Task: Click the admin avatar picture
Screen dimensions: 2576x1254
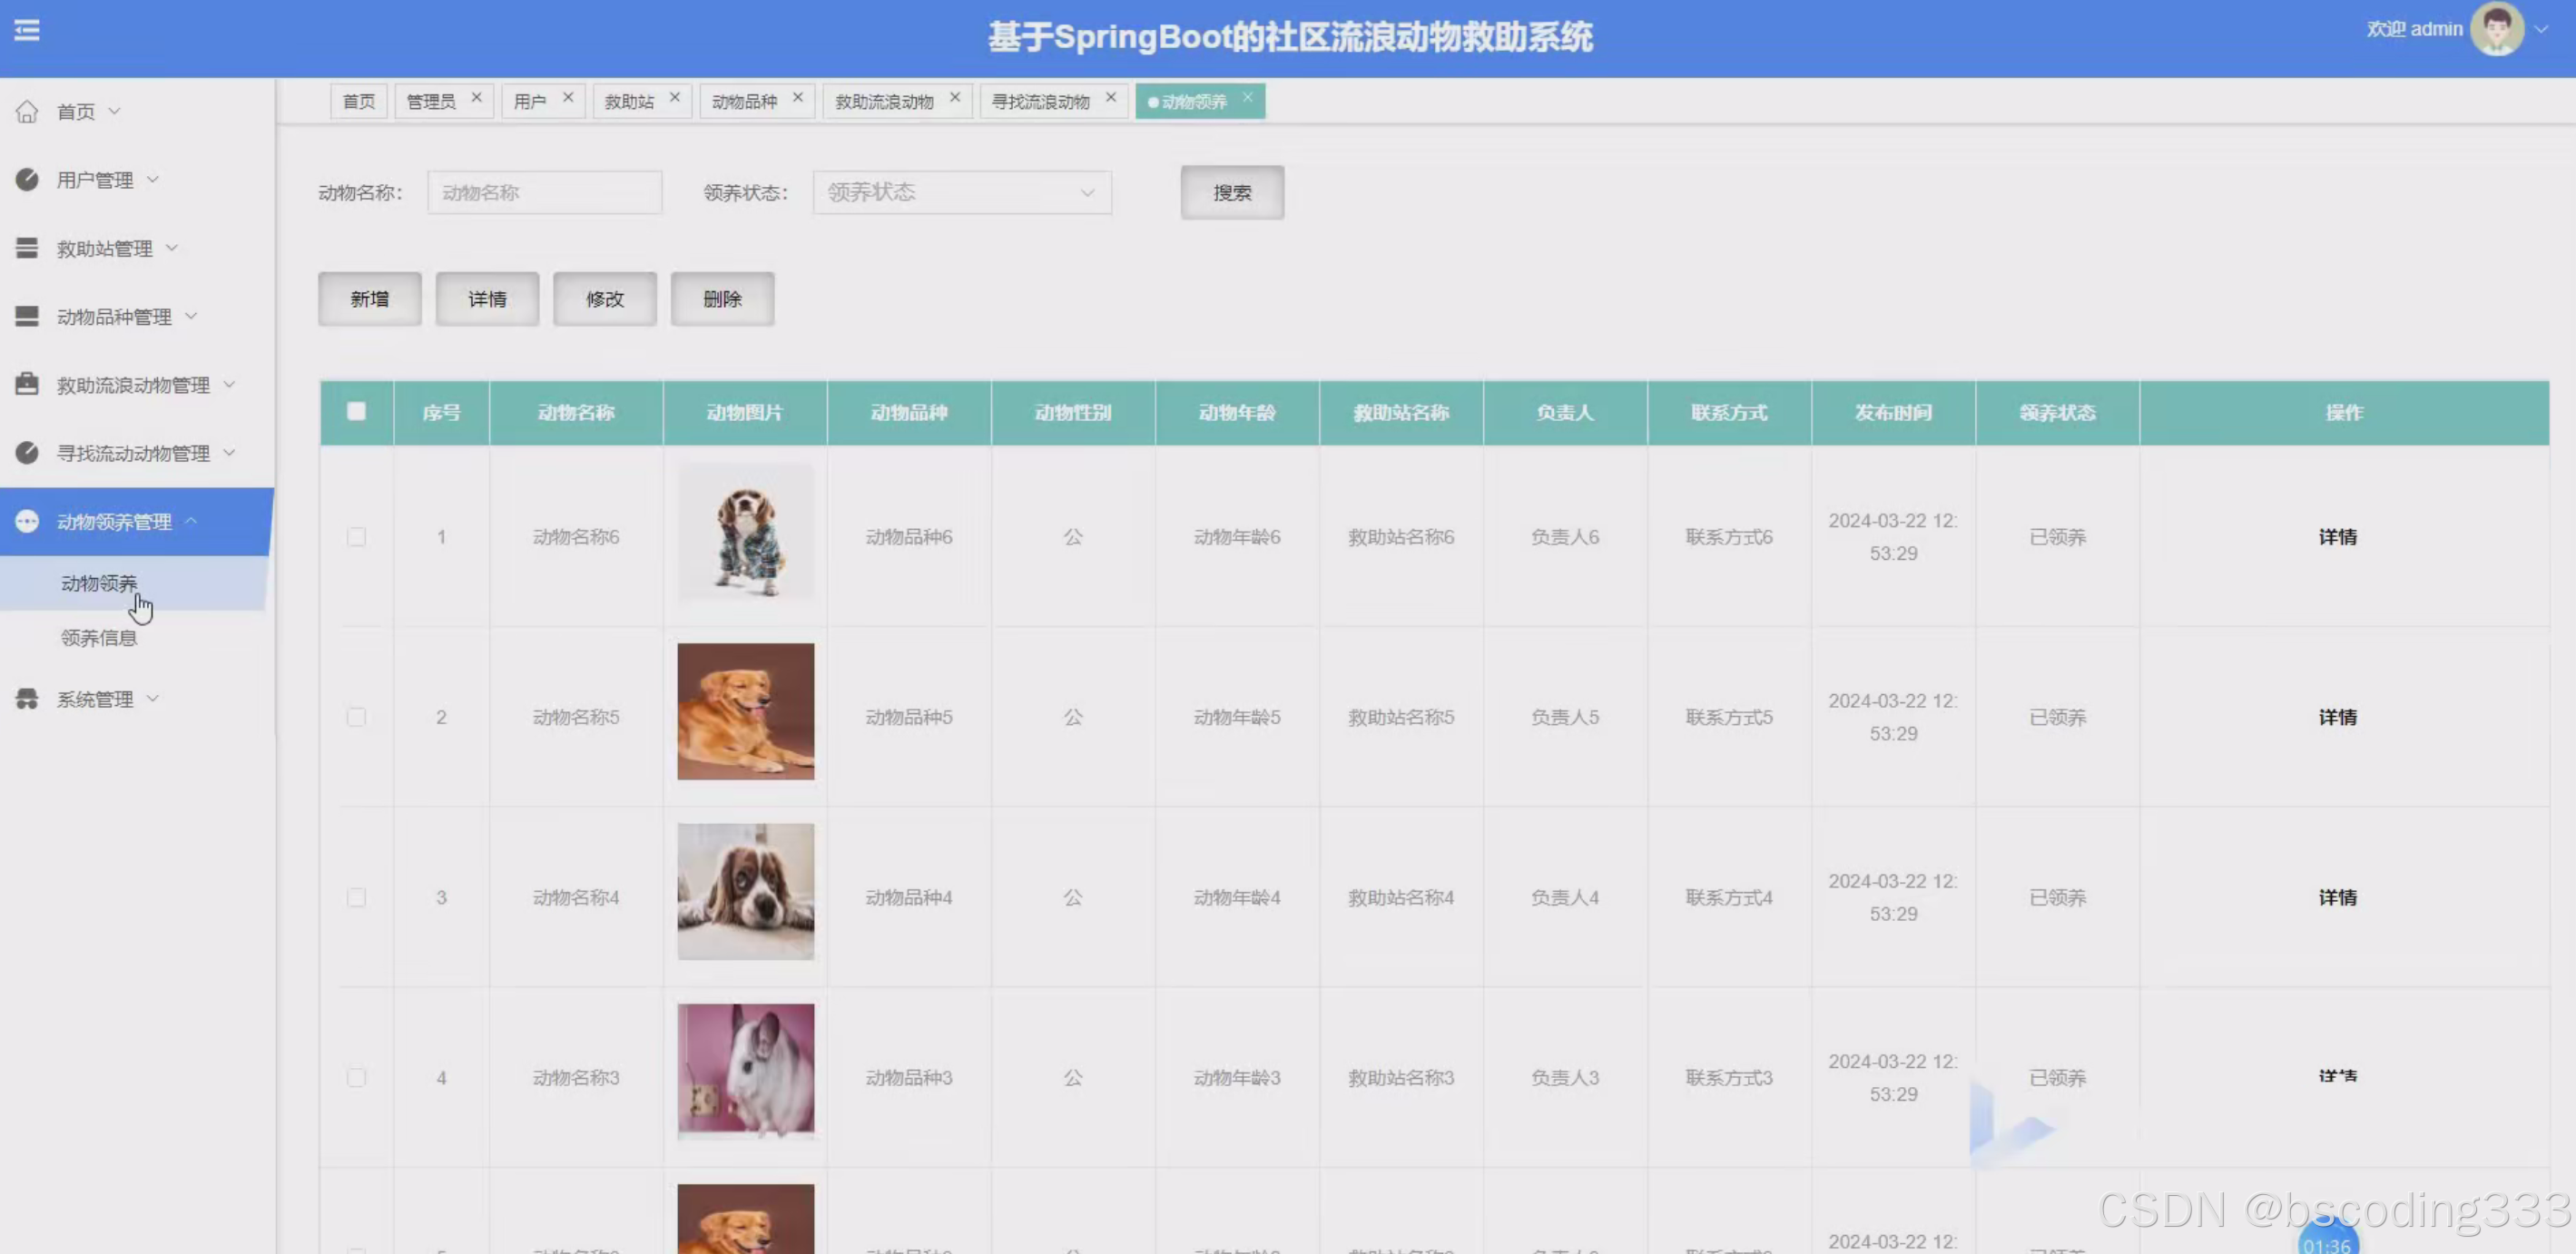Action: 2496,29
